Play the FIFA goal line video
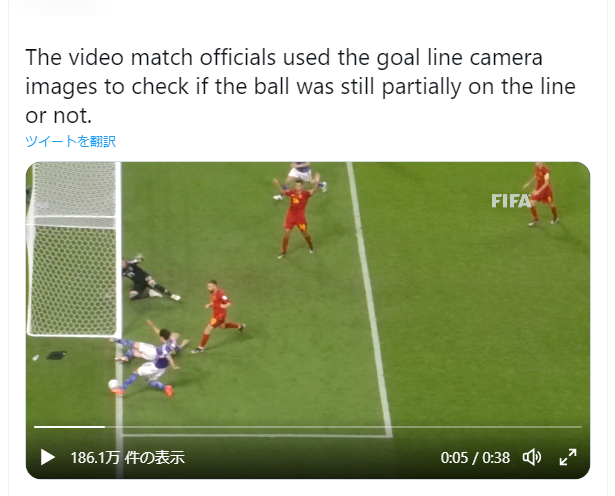 (x=47, y=457)
